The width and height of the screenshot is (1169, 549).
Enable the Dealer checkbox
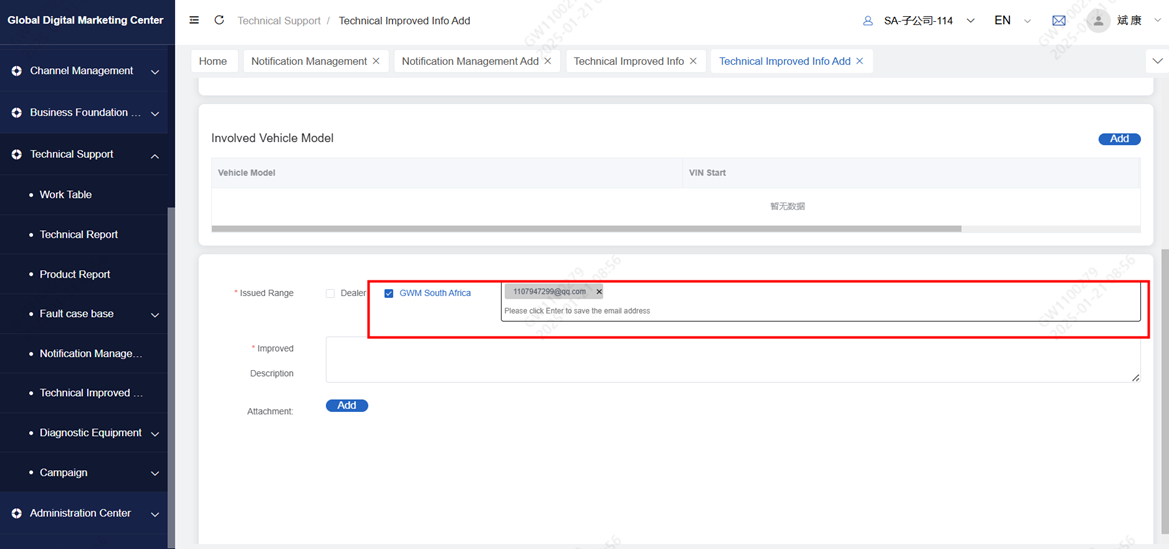[x=331, y=293]
